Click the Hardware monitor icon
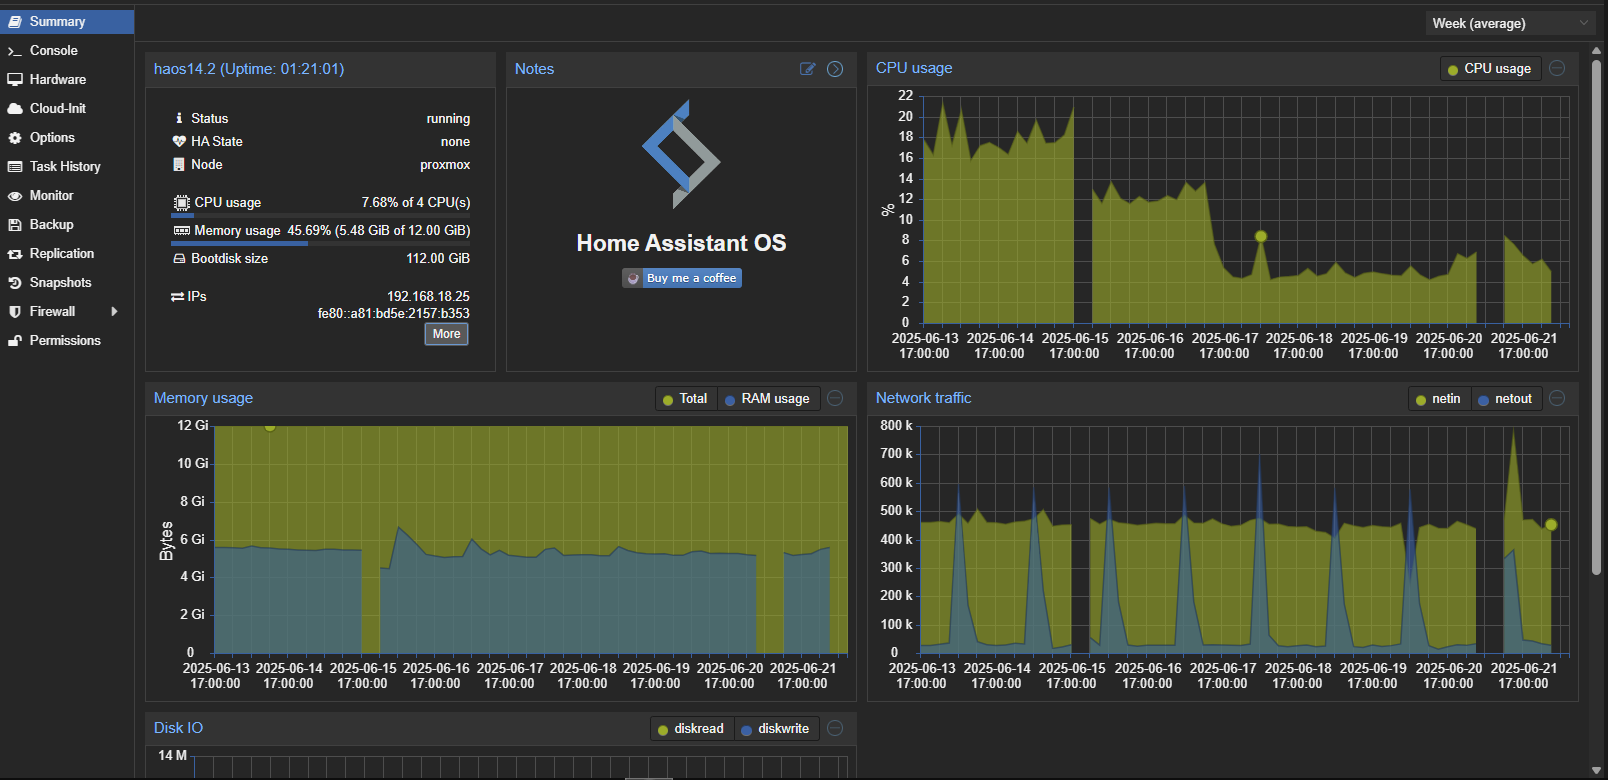The height and width of the screenshot is (780, 1608). pyautogui.click(x=15, y=79)
